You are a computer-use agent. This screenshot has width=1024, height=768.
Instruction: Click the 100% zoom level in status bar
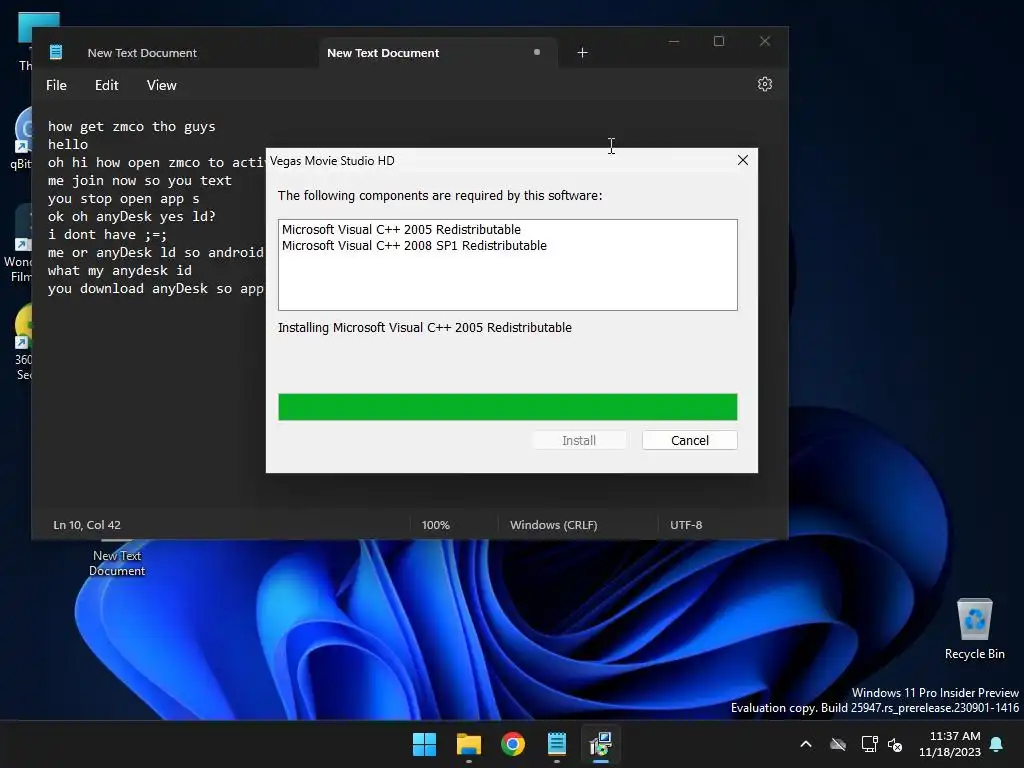point(436,525)
